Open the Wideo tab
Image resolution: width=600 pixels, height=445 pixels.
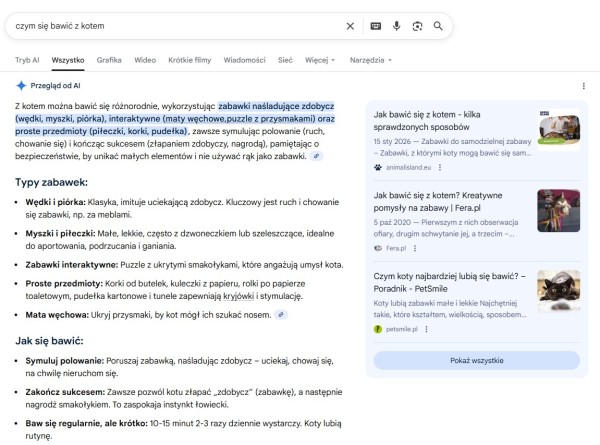point(145,60)
